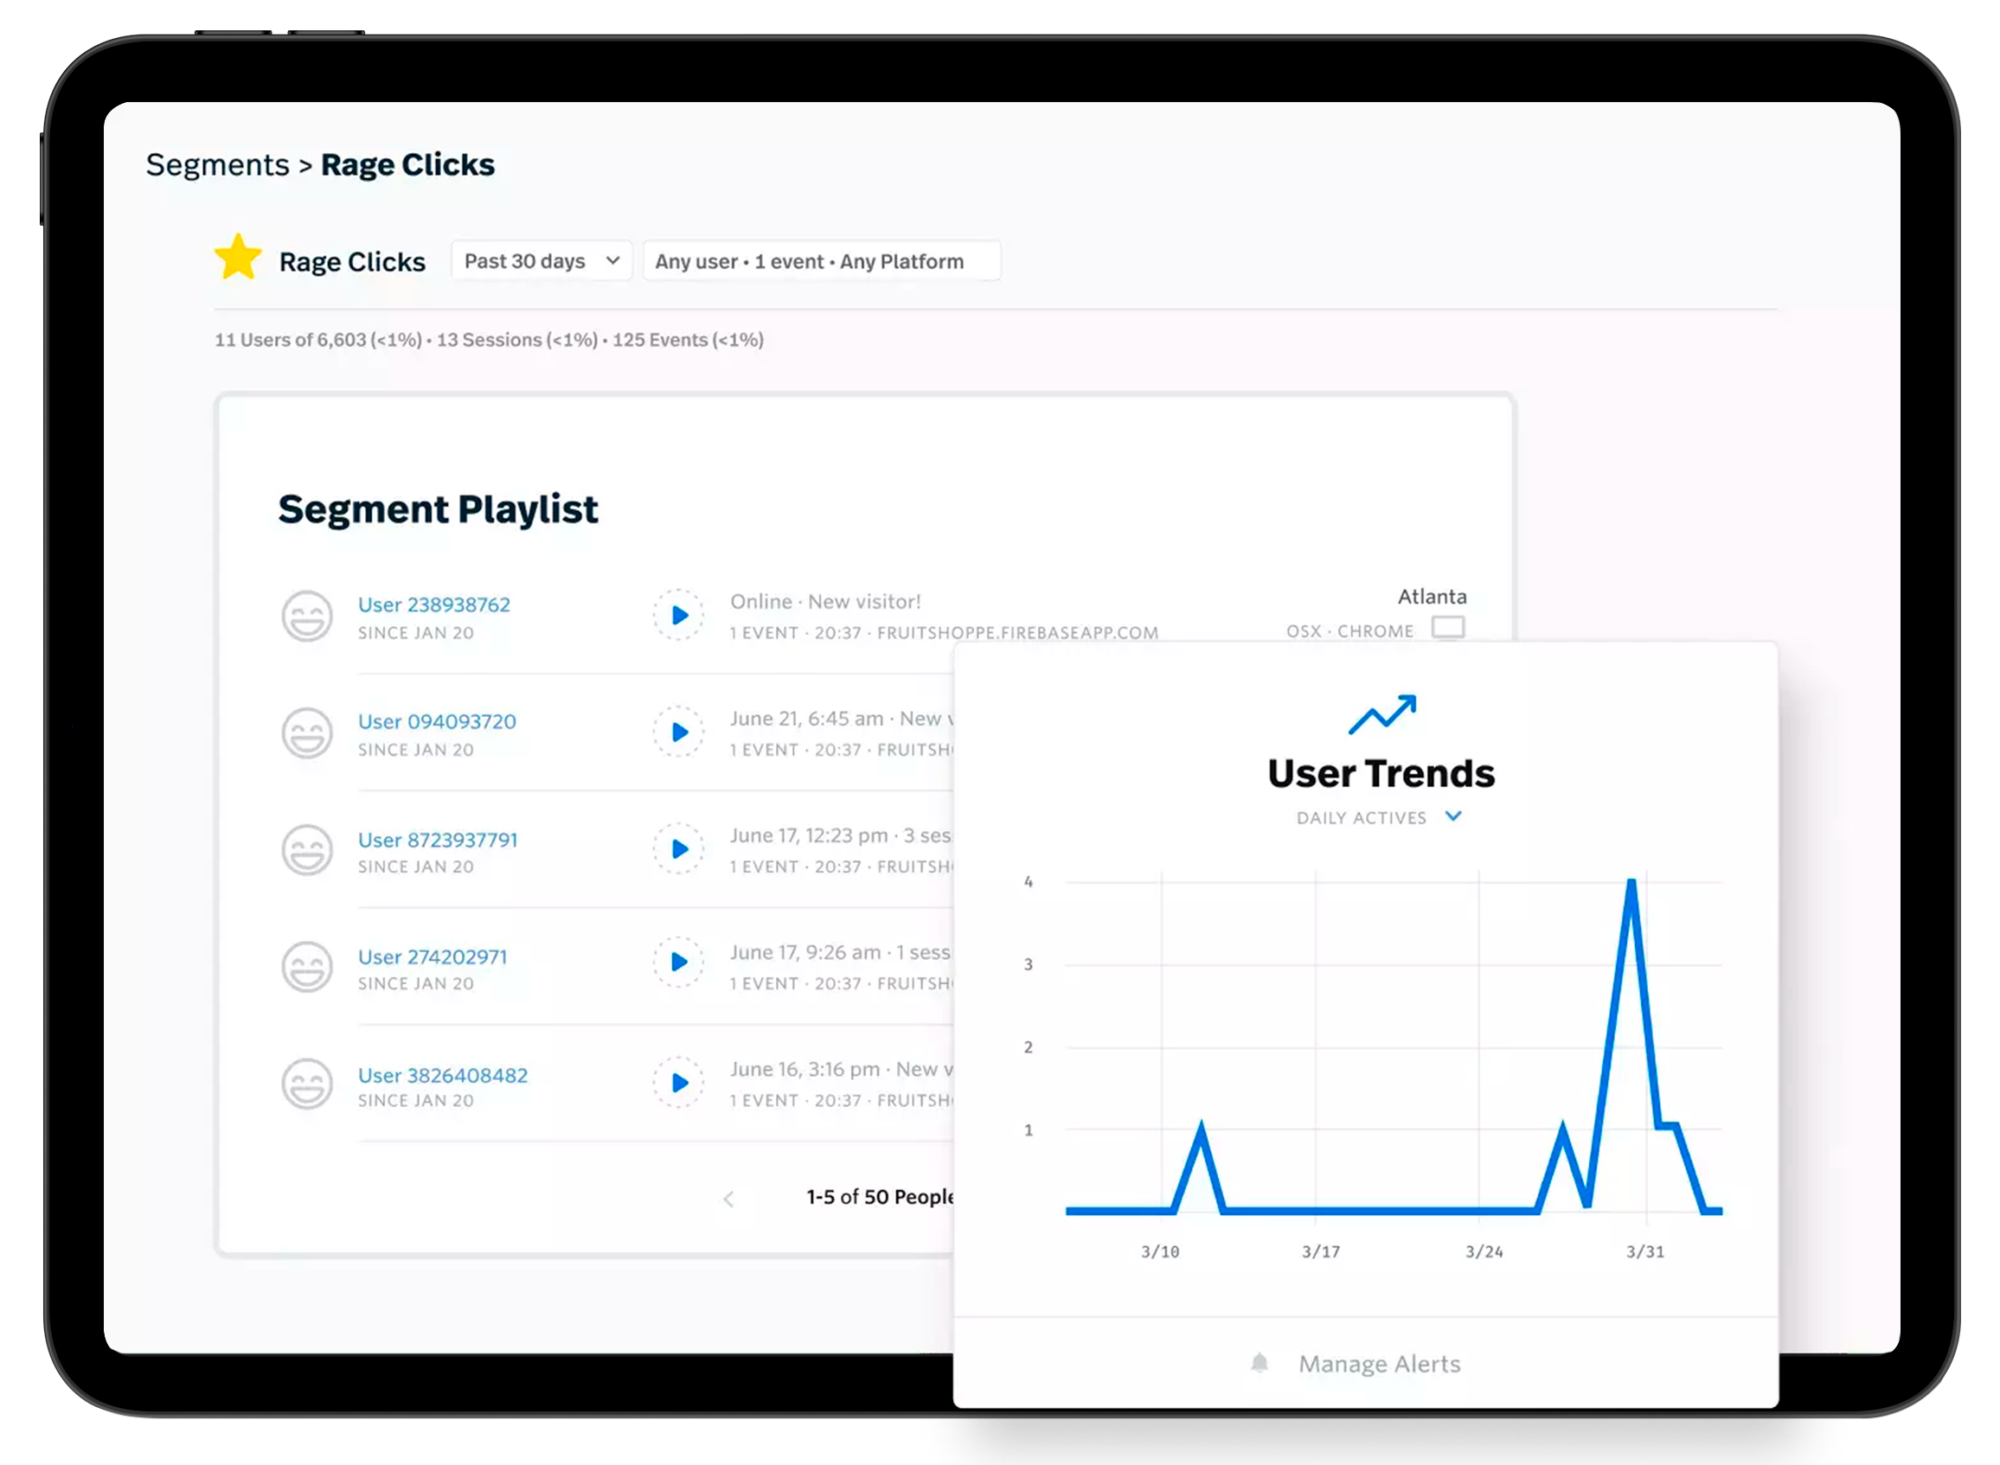Screen dimensions: 2000x1465
Task: Open profile of User 238938762
Action: 434,604
